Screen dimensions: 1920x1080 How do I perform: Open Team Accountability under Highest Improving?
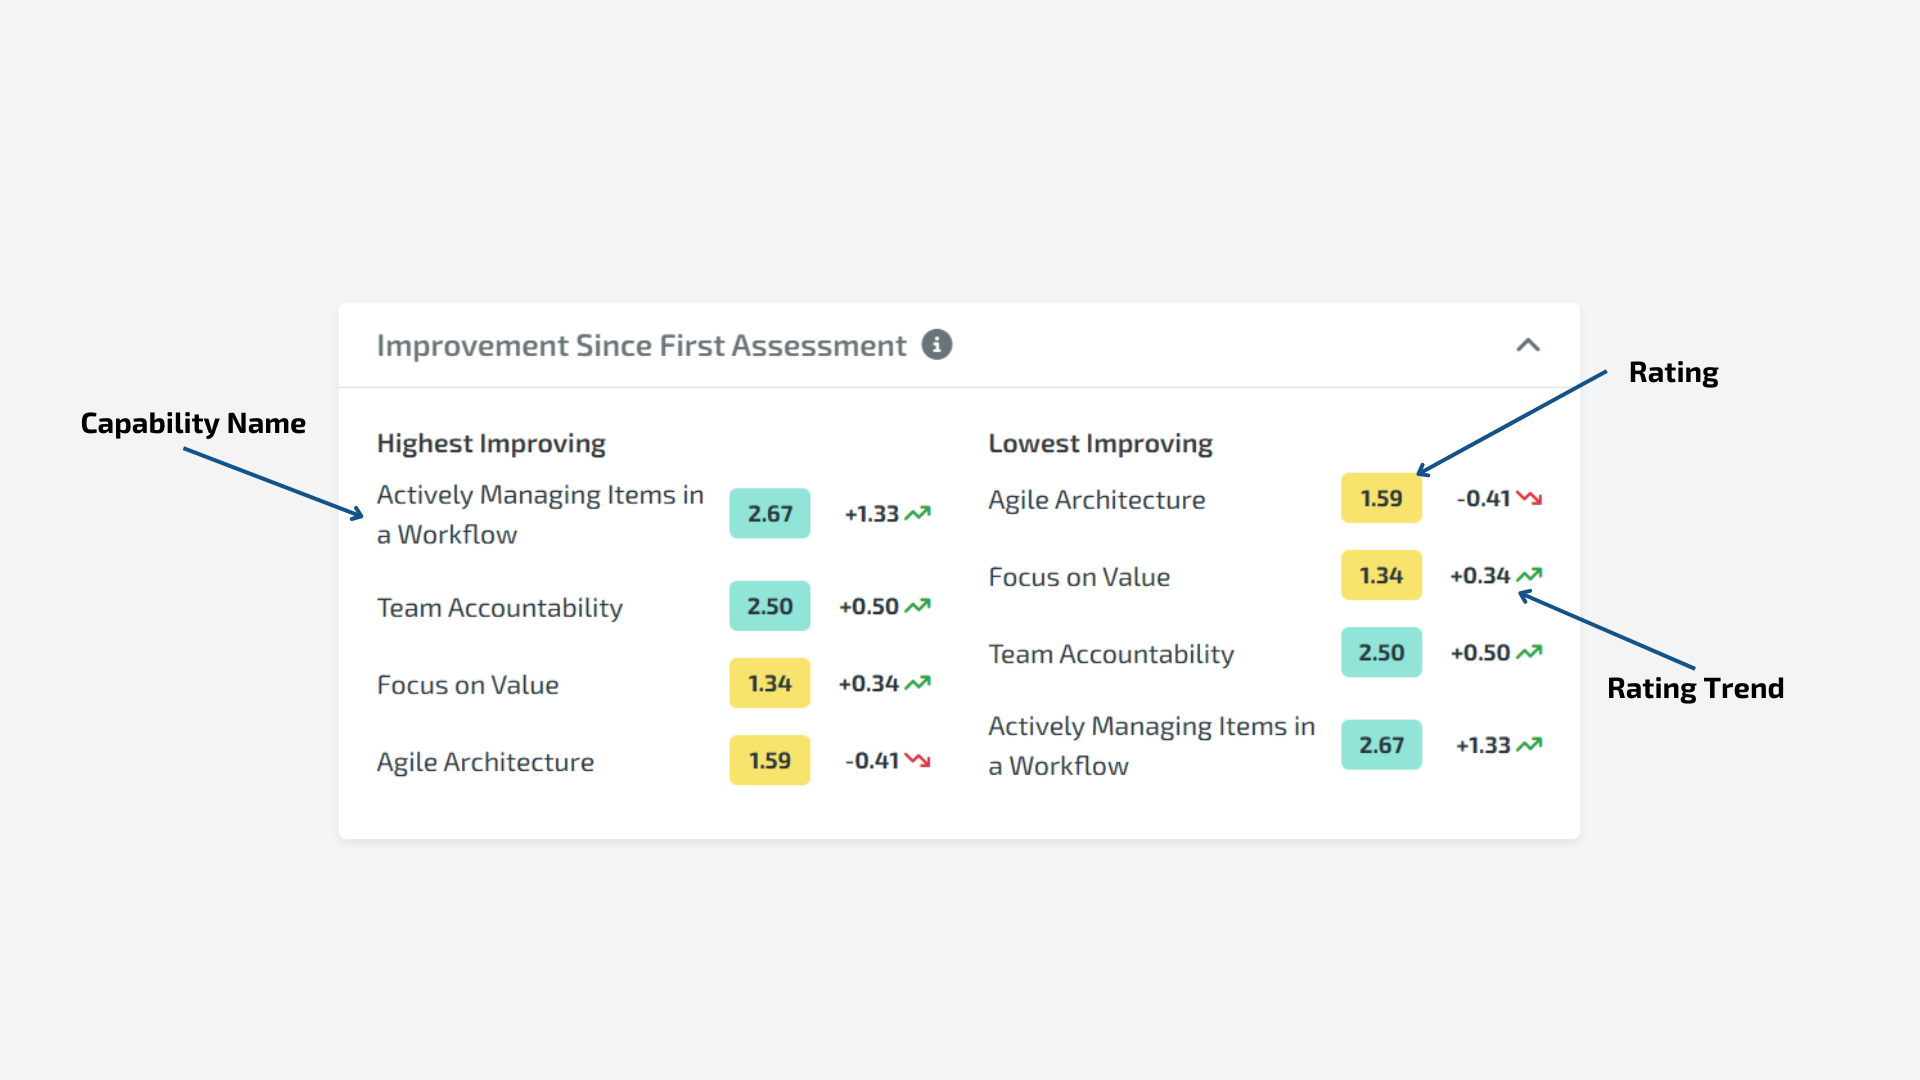[x=499, y=608]
